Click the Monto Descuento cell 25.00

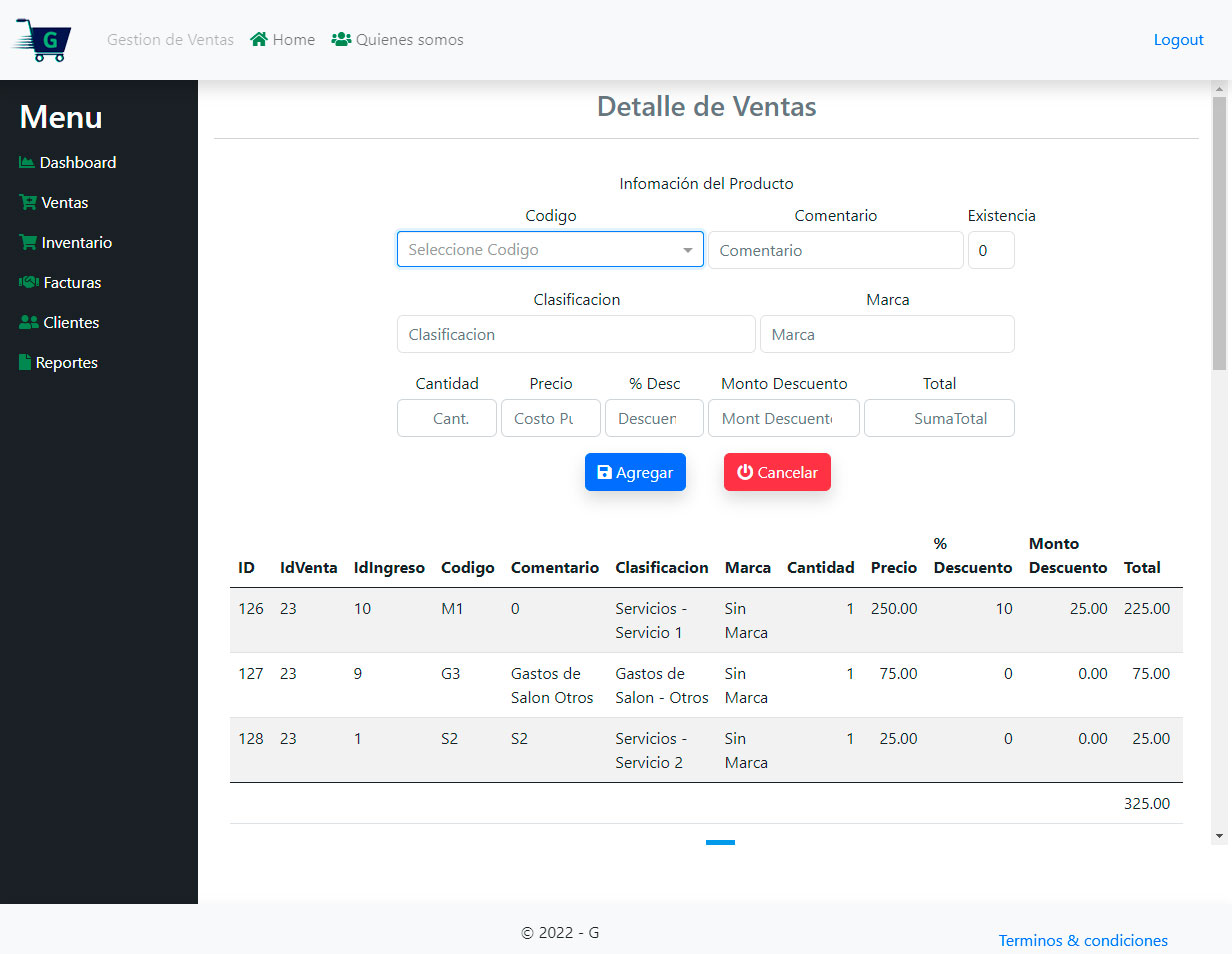1087,608
